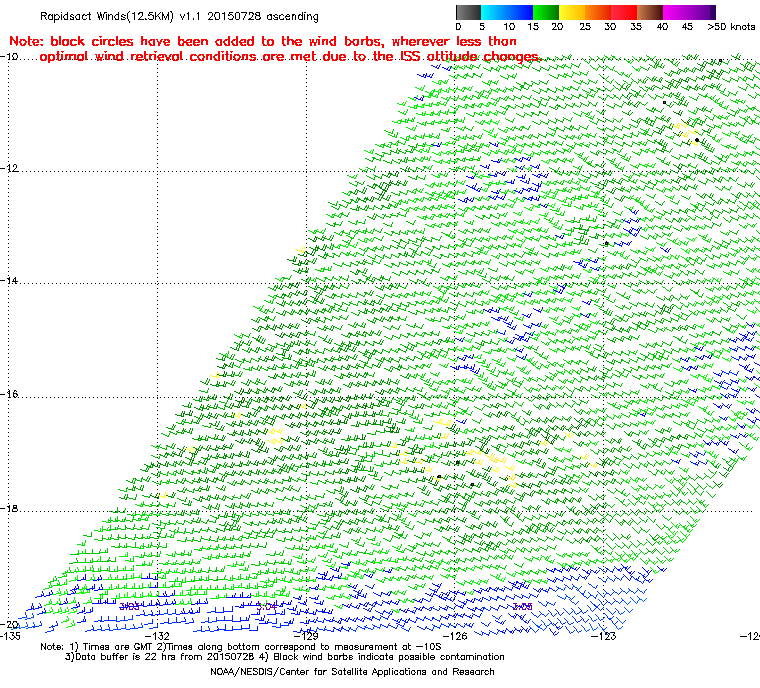760x688 pixels.
Task: Click the 'NOAA/NESDIS/Center for Satellite Applications' credit
Action: tap(352, 672)
